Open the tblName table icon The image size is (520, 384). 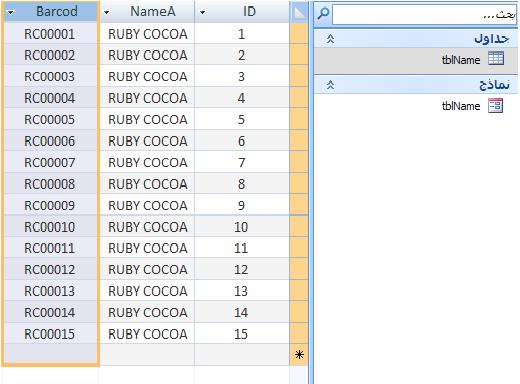point(496,59)
